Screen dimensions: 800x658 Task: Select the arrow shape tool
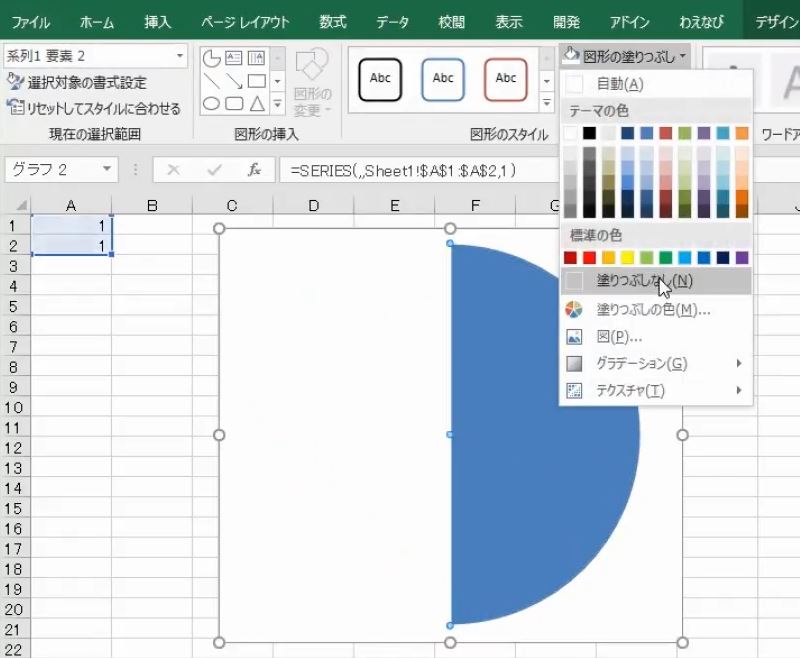tap(234, 81)
